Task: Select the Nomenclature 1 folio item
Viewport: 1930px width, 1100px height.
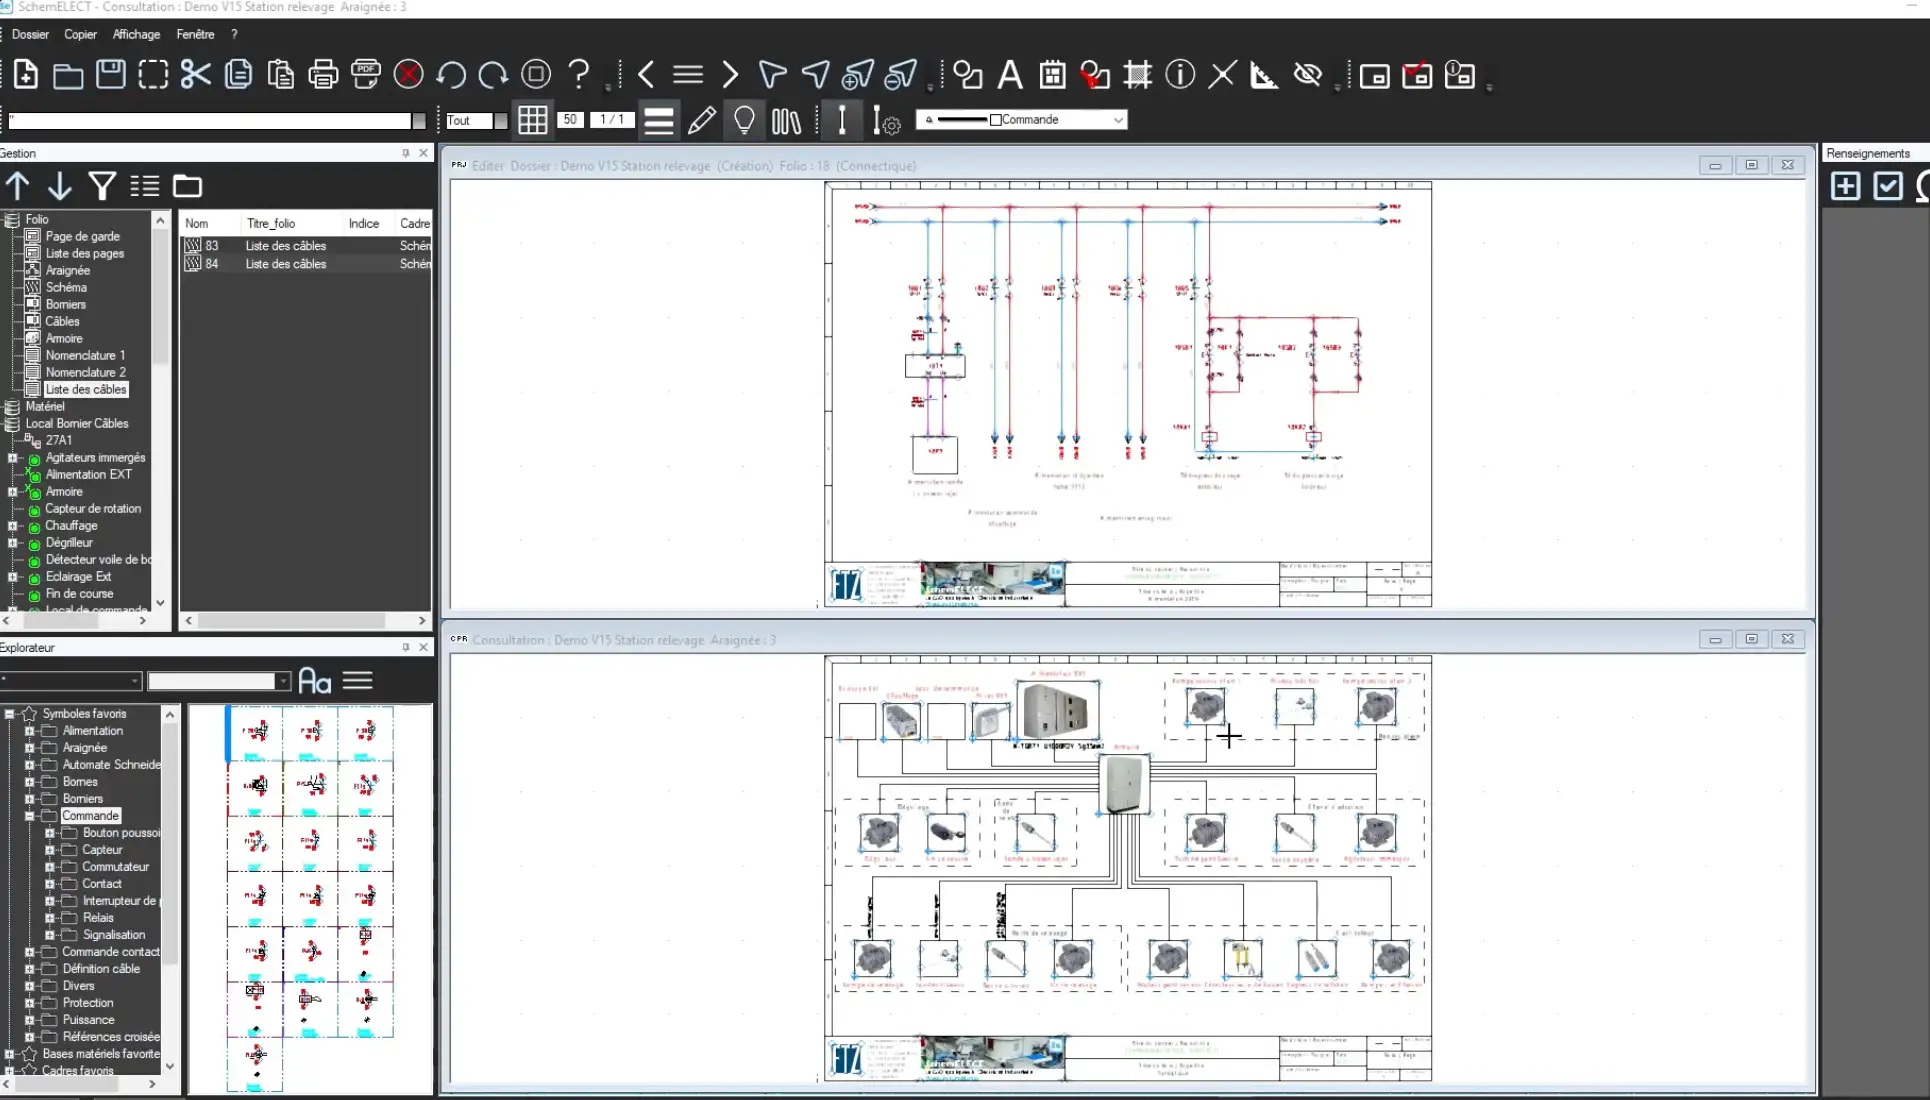Action: (85, 355)
